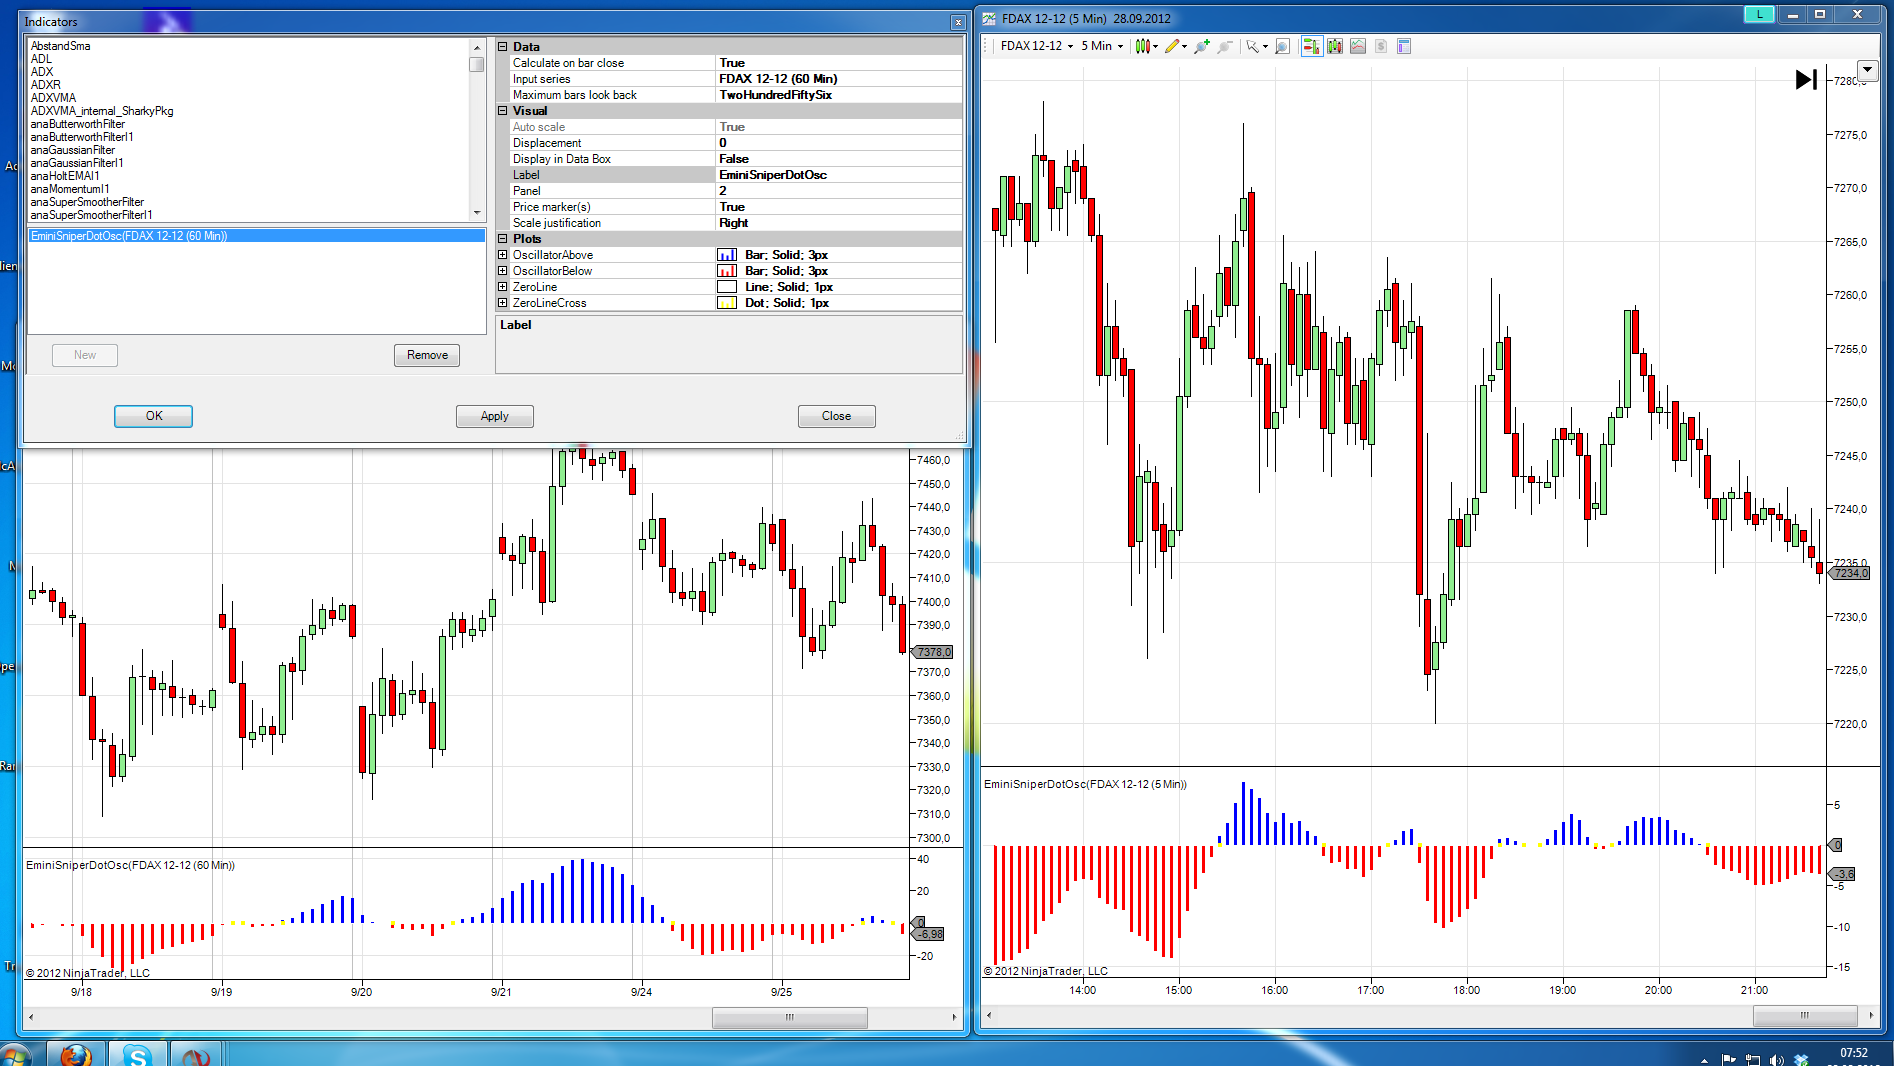This screenshot has width=1894, height=1066.
Task: Click the indicator list vertical scrollbar thumb
Action: (x=477, y=64)
